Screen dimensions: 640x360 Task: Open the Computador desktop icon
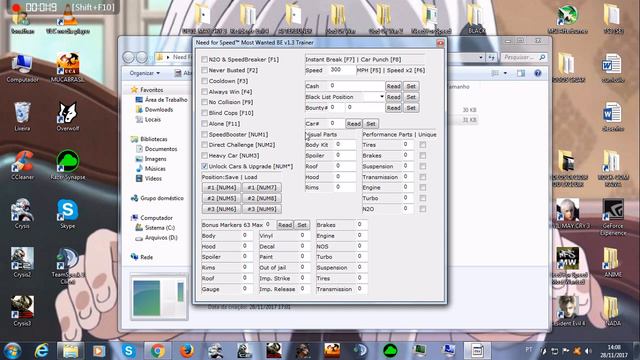(22, 68)
